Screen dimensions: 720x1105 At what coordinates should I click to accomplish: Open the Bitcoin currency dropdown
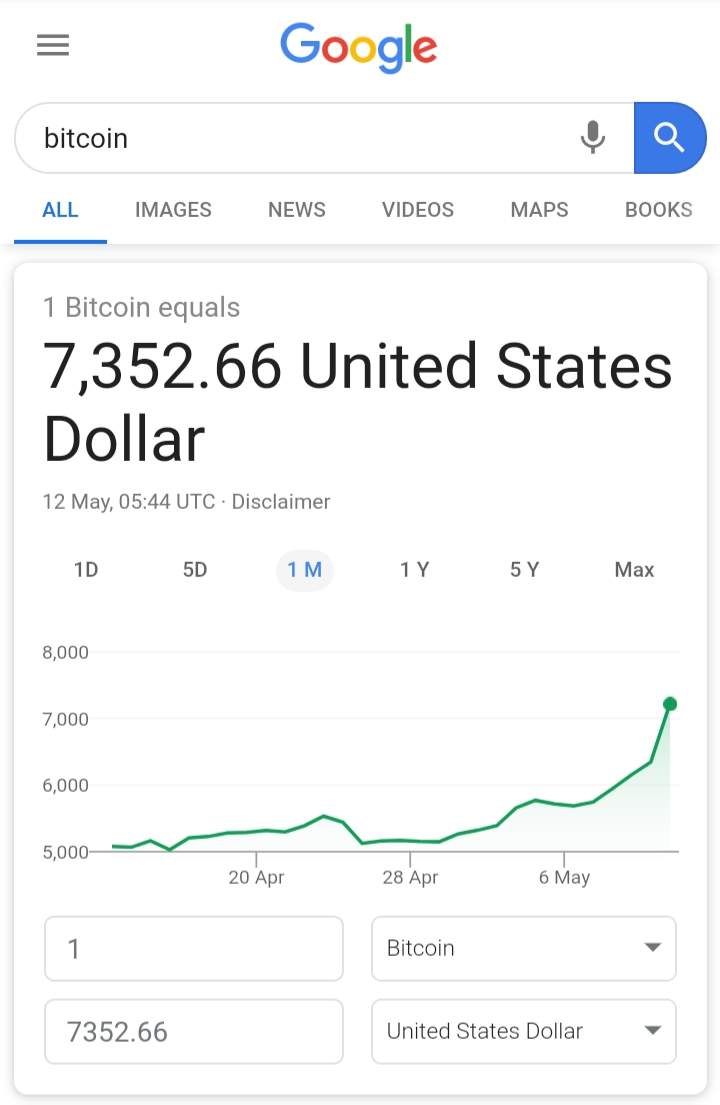[523, 948]
